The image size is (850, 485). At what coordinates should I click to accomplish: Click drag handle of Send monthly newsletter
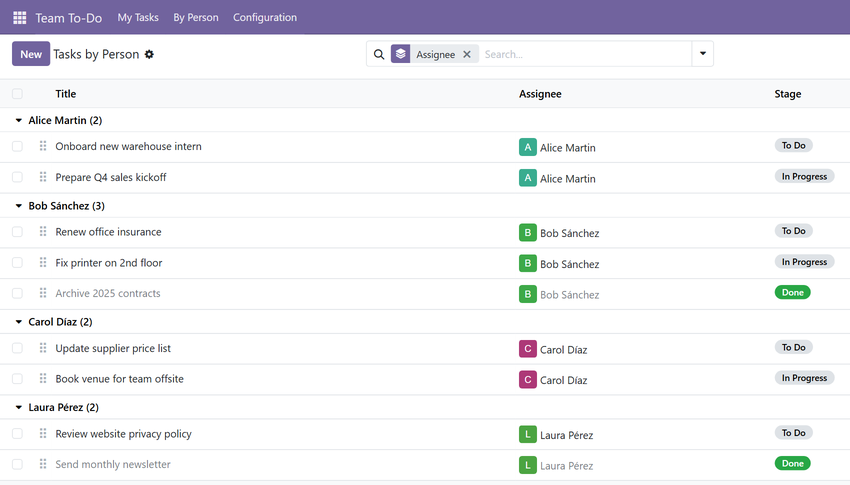coord(43,464)
